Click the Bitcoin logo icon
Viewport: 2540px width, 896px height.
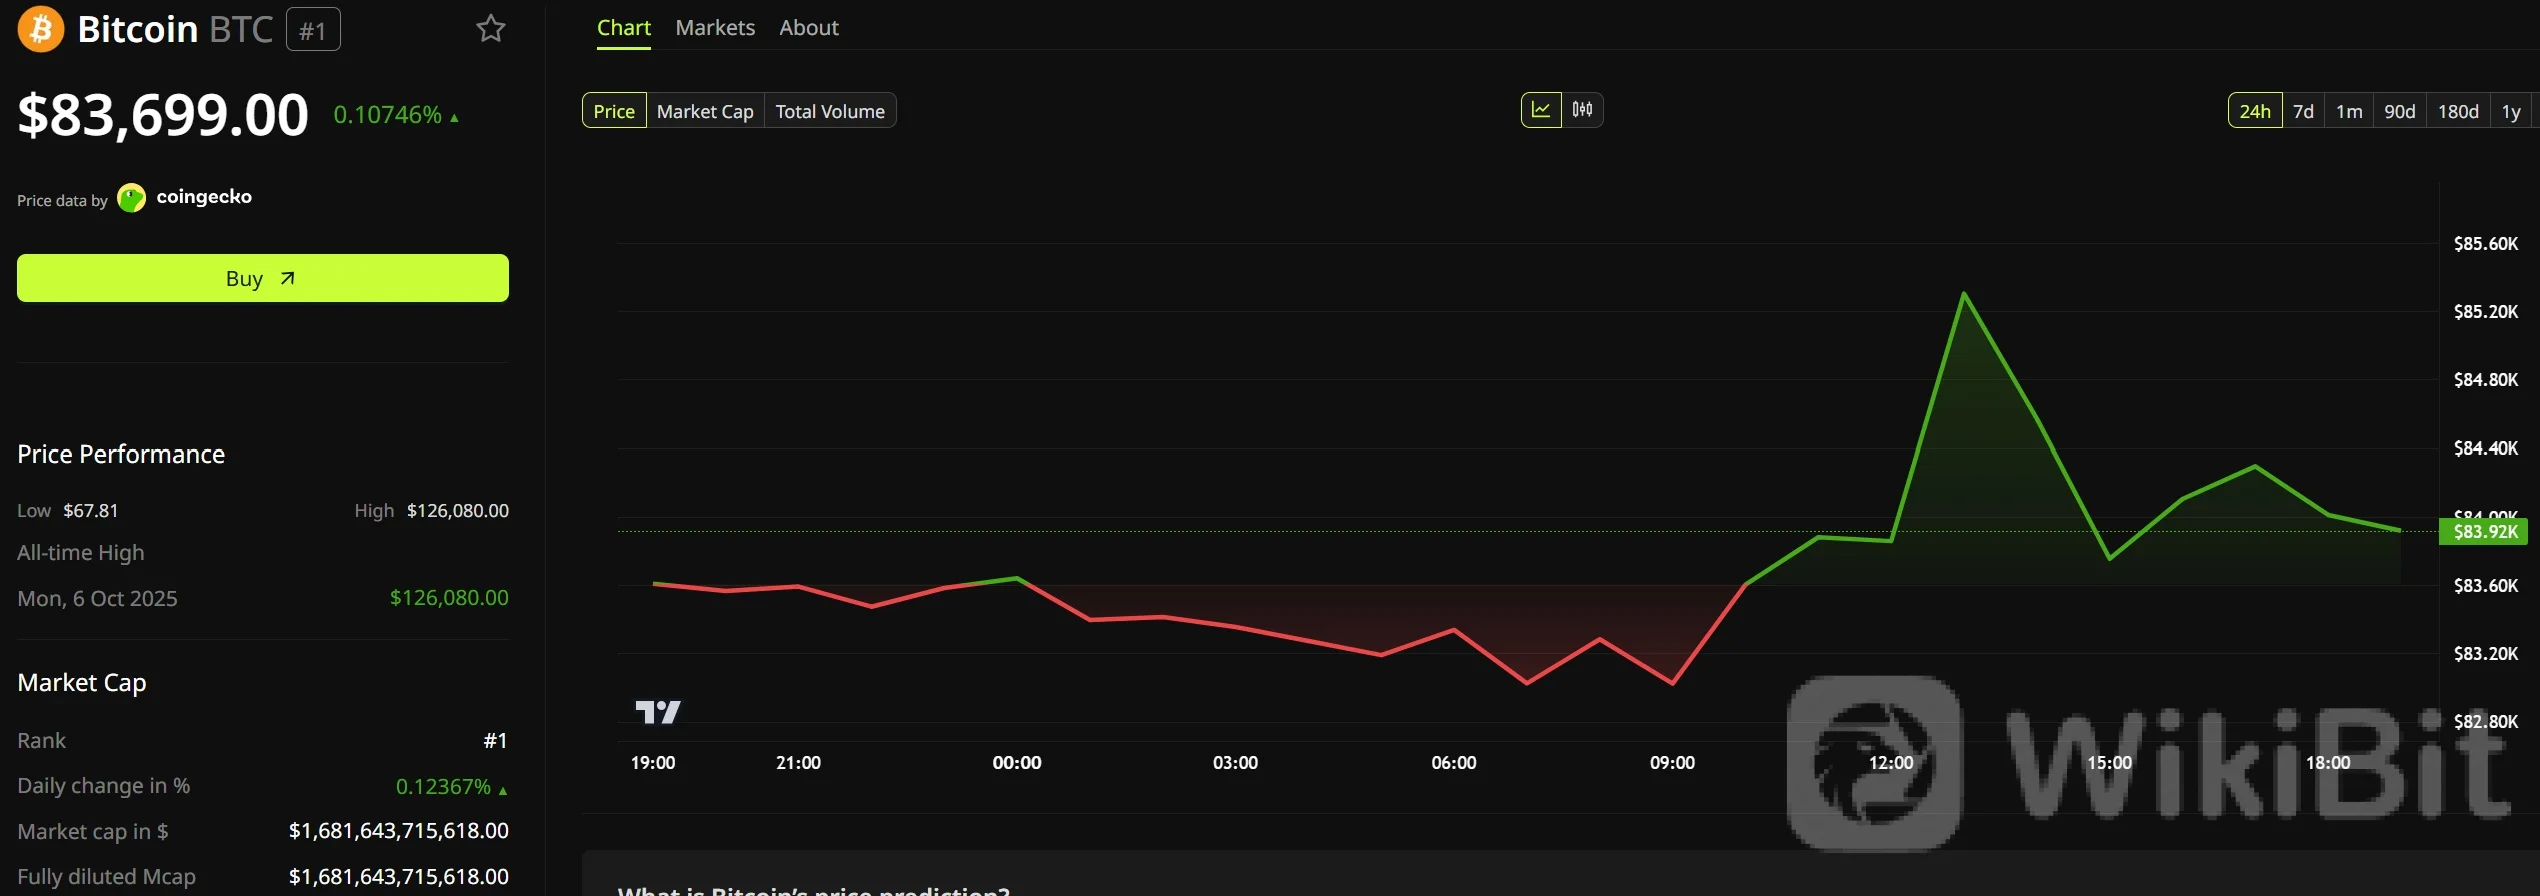41,29
